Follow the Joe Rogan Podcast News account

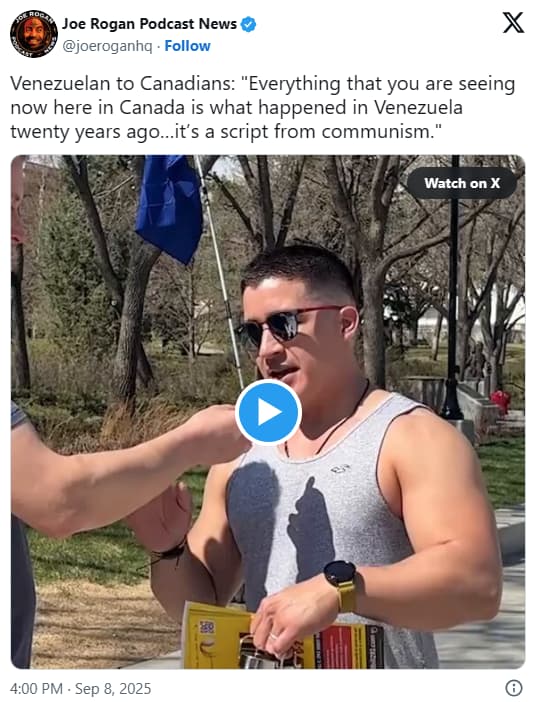pos(187,46)
